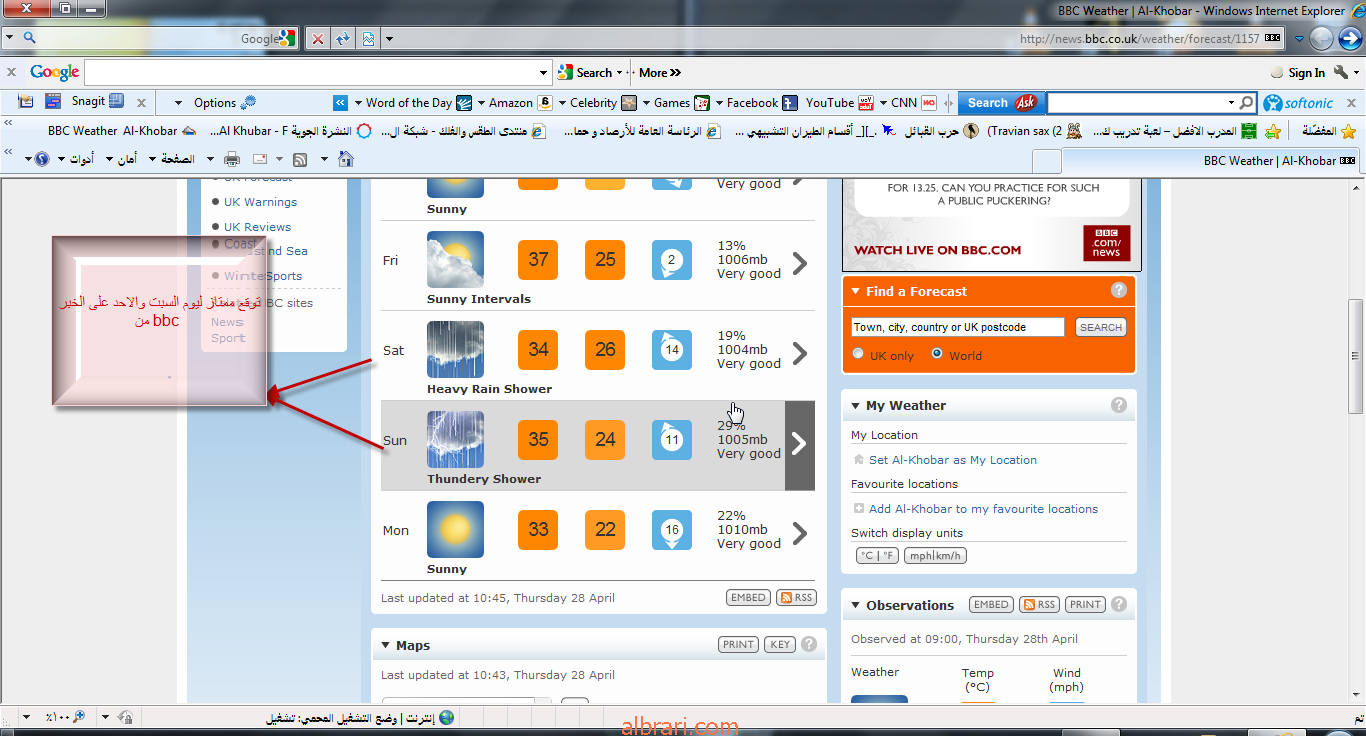1366x736 pixels.
Task: Open a new blank tab
Action: coord(1046,161)
